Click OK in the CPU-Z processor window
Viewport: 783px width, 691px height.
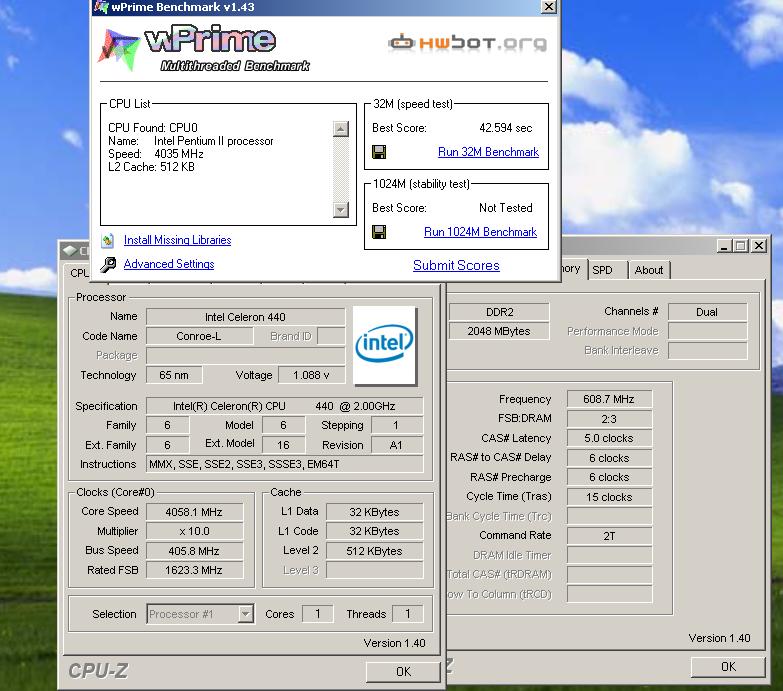coord(403,672)
